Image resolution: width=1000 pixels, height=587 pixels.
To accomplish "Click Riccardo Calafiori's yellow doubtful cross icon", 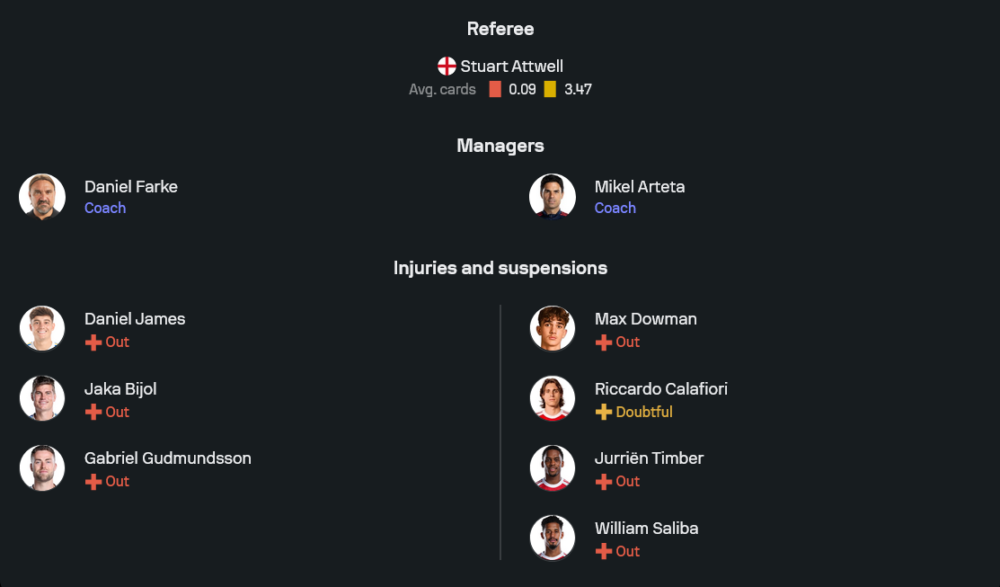I will [603, 412].
